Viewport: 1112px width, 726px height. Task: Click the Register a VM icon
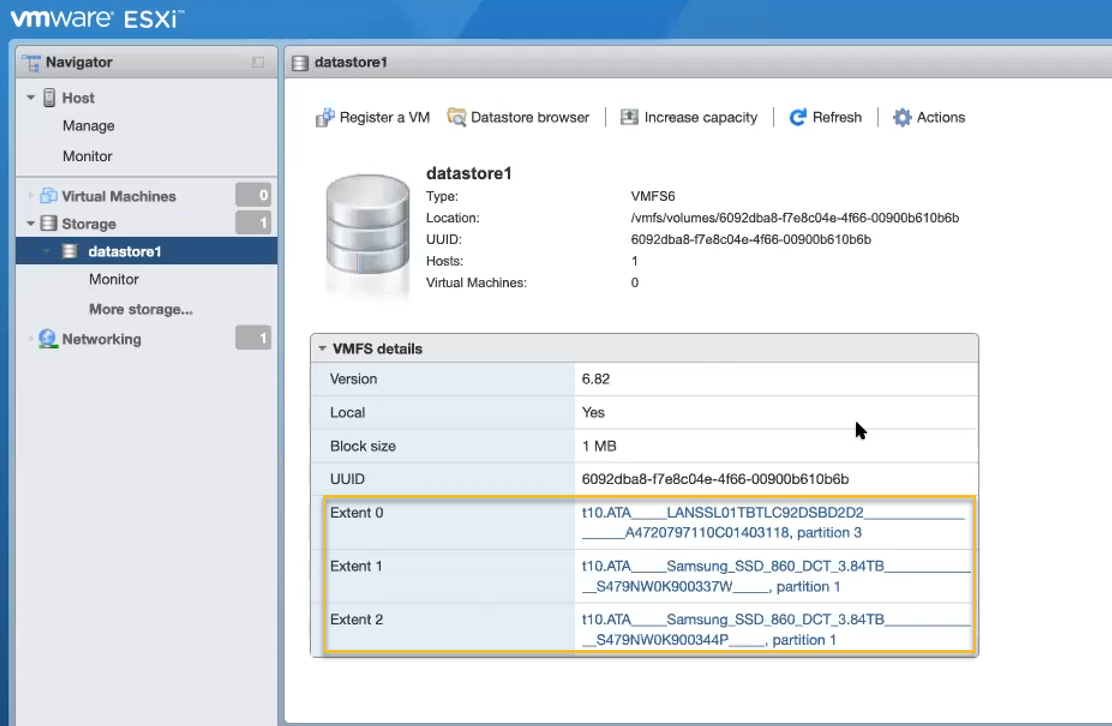click(x=325, y=118)
